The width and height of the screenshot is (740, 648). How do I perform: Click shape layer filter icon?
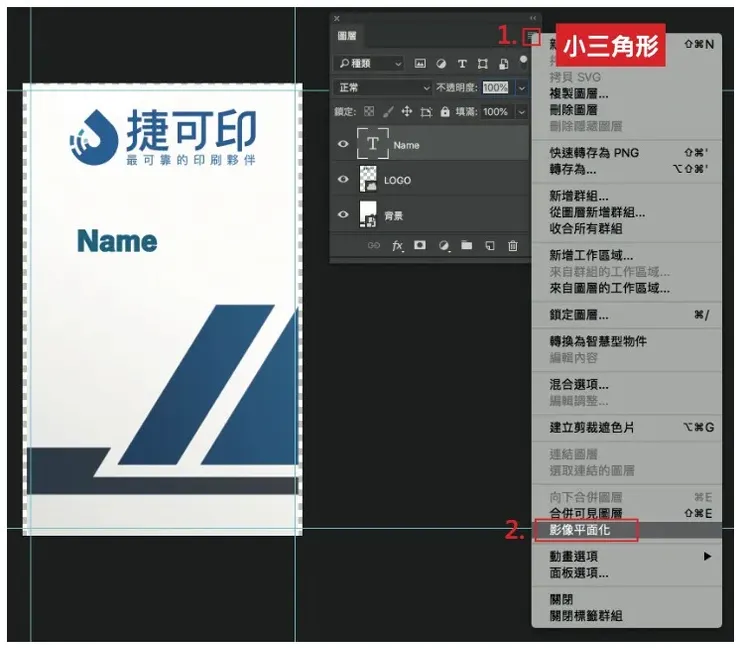click(x=482, y=64)
